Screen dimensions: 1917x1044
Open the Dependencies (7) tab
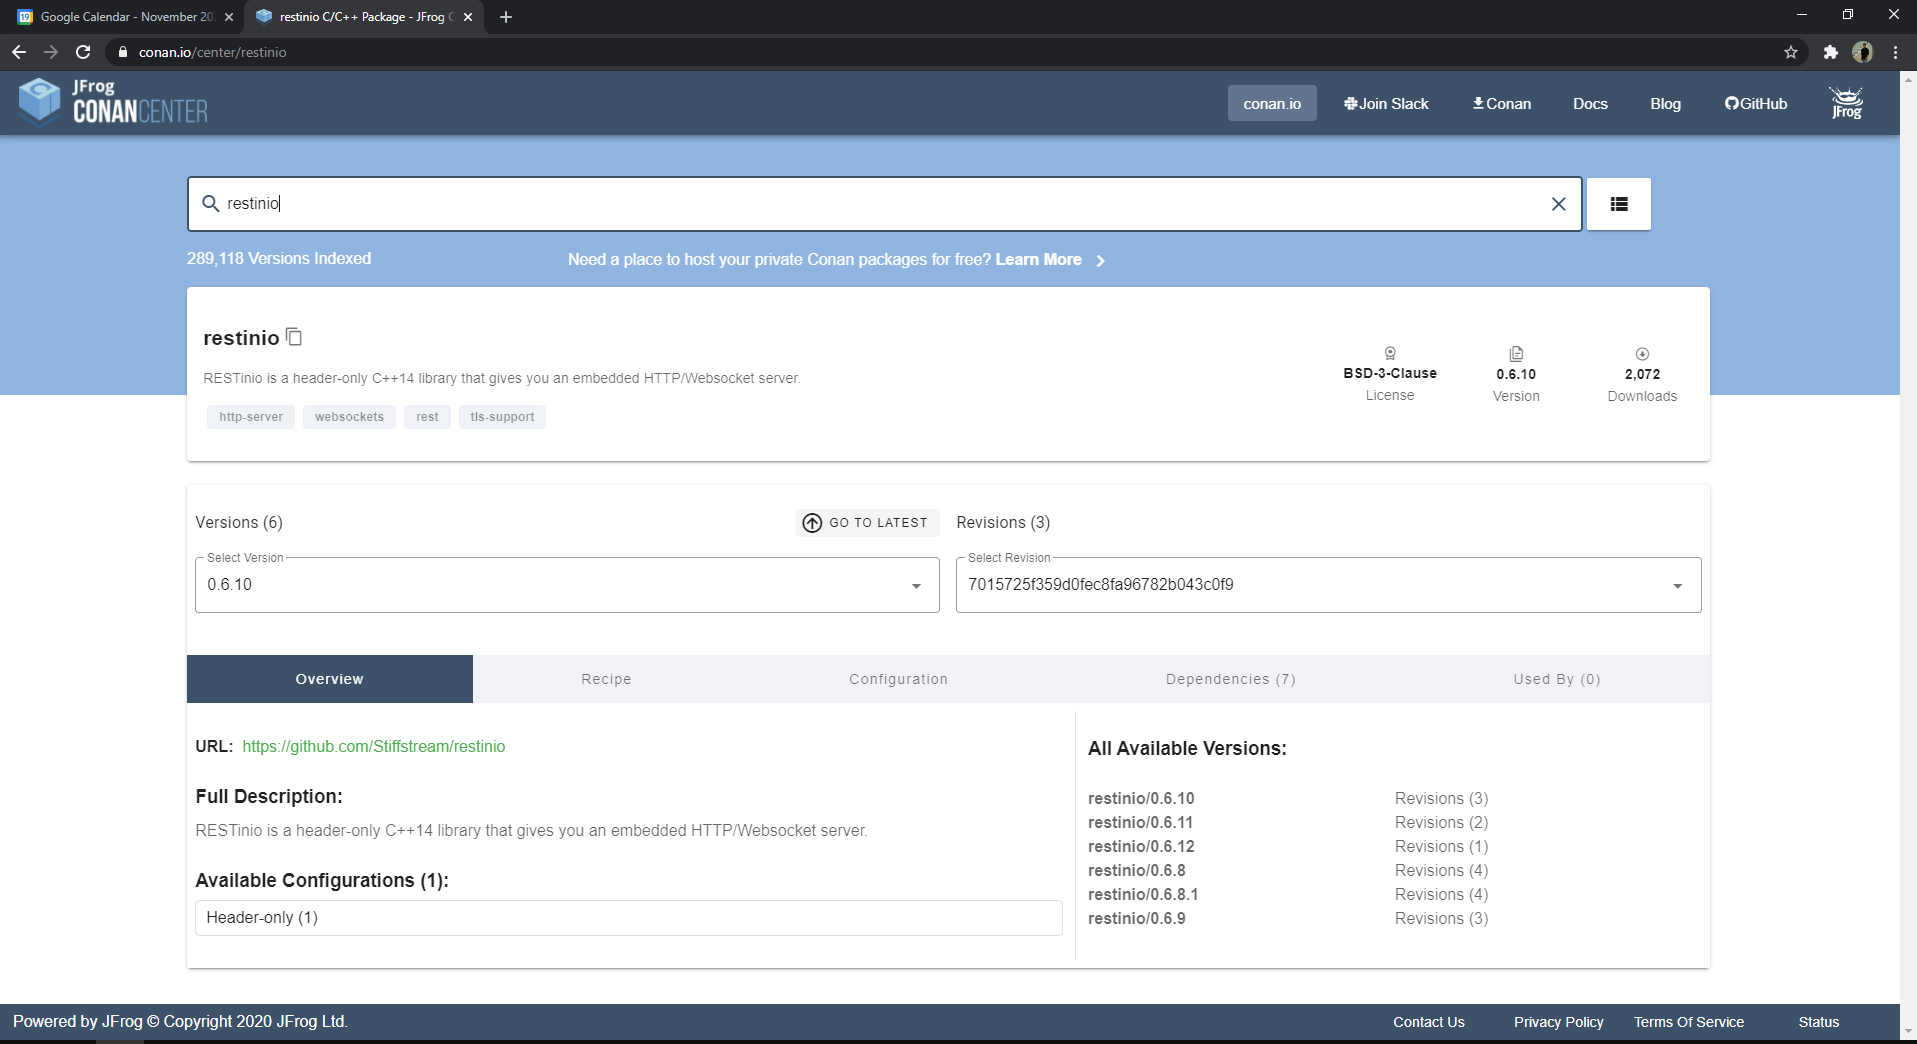(x=1230, y=679)
